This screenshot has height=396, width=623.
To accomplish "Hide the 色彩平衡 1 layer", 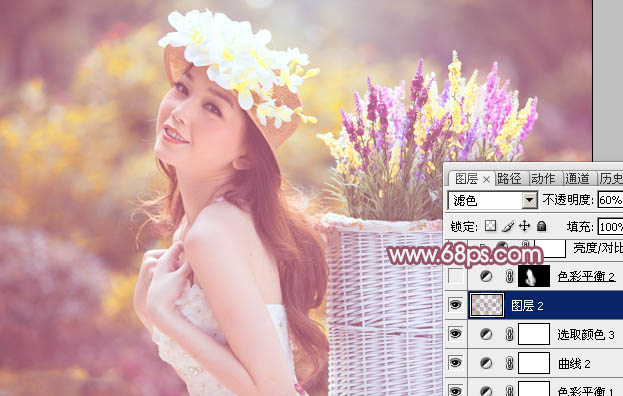I will click(456, 390).
